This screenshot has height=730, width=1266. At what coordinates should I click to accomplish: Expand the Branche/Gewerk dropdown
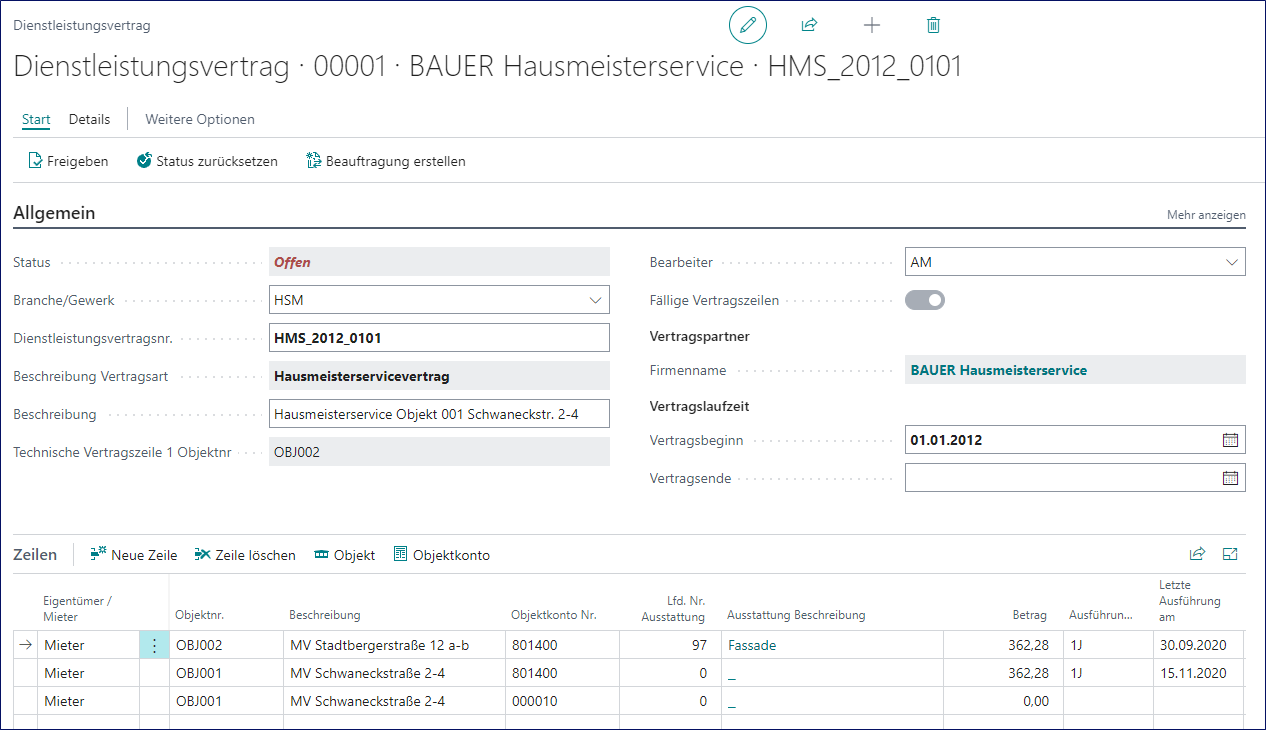click(x=595, y=300)
